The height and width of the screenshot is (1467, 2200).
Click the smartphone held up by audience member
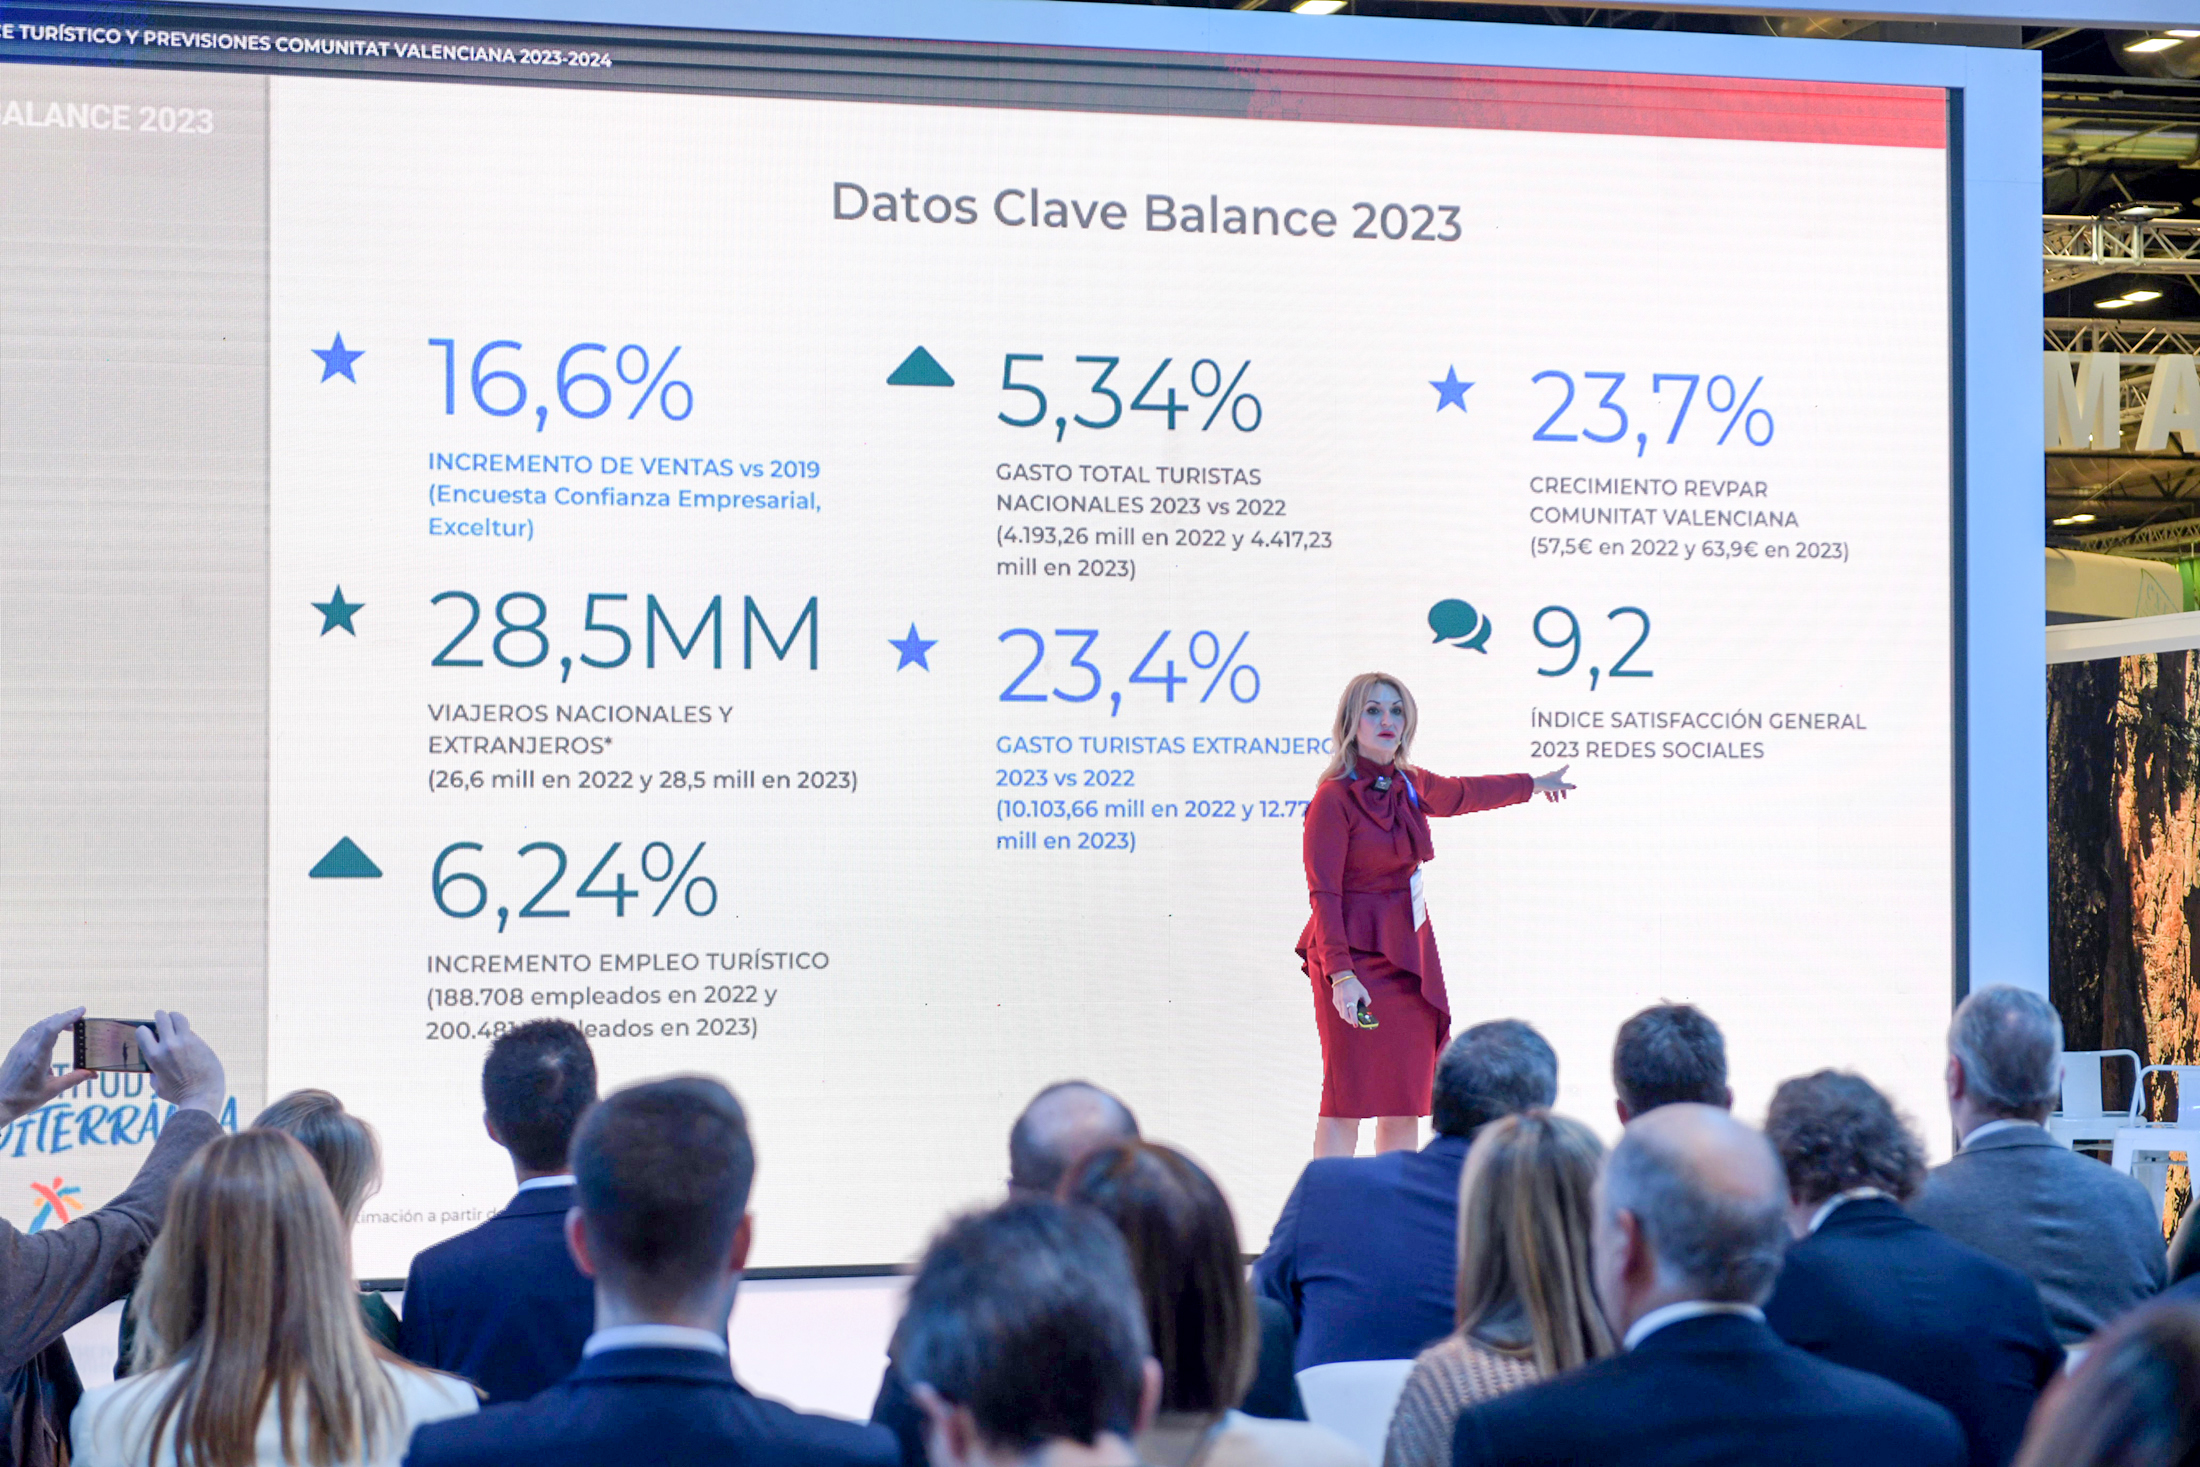click(112, 1044)
